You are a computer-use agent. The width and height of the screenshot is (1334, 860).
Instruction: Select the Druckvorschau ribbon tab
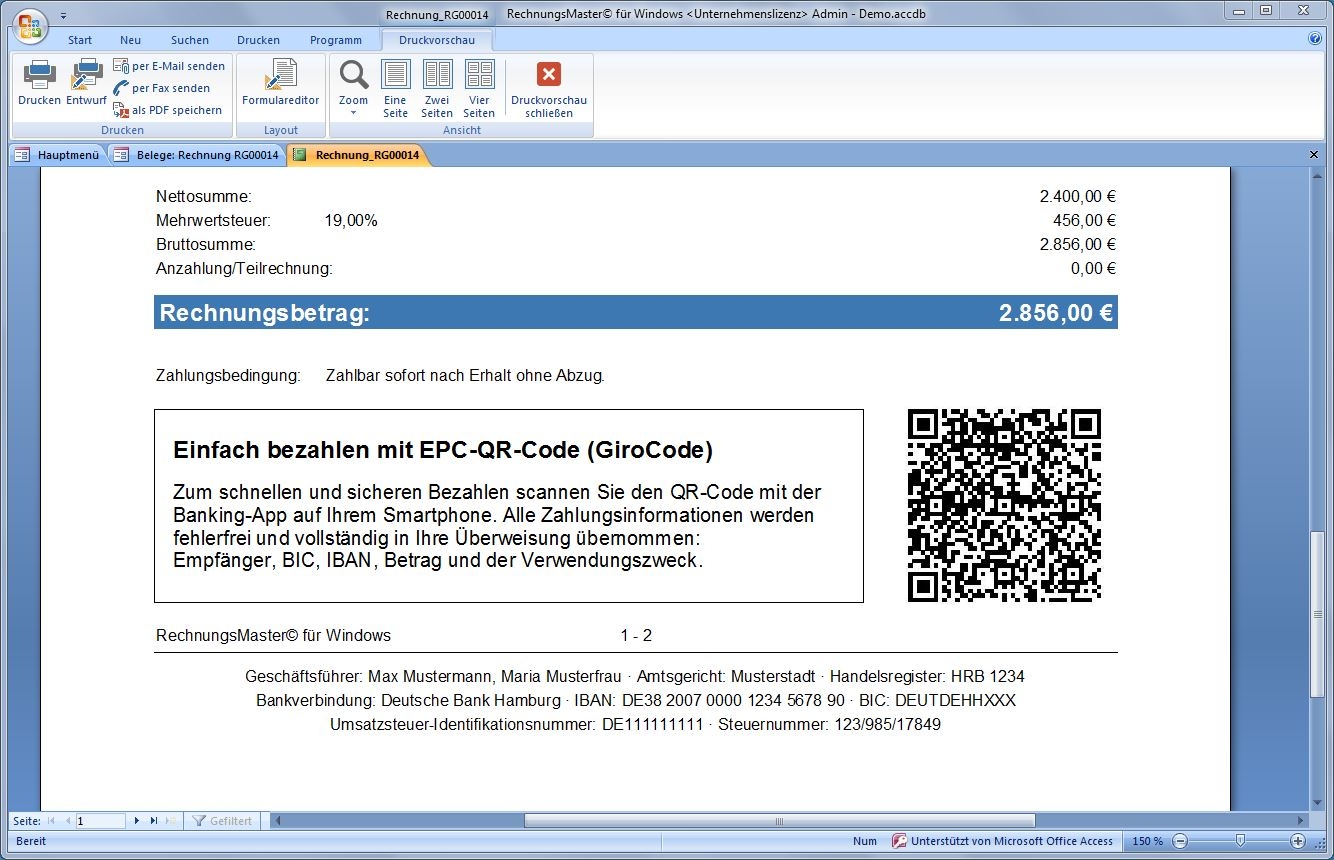coord(436,40)
